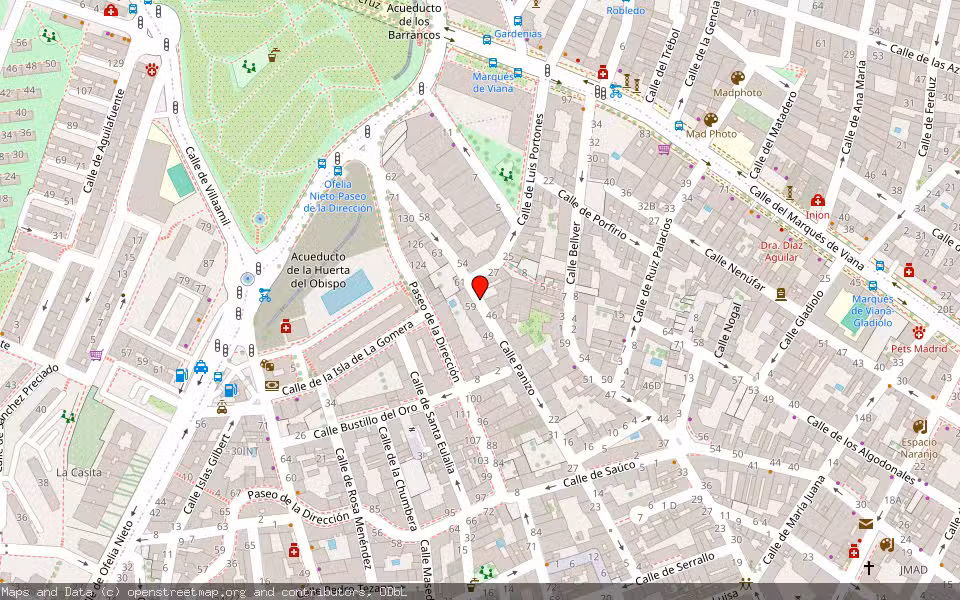Select the Calle de María Juana label
Image resolution: width=960 pixels, height=600 pixels.
(794, 519)
